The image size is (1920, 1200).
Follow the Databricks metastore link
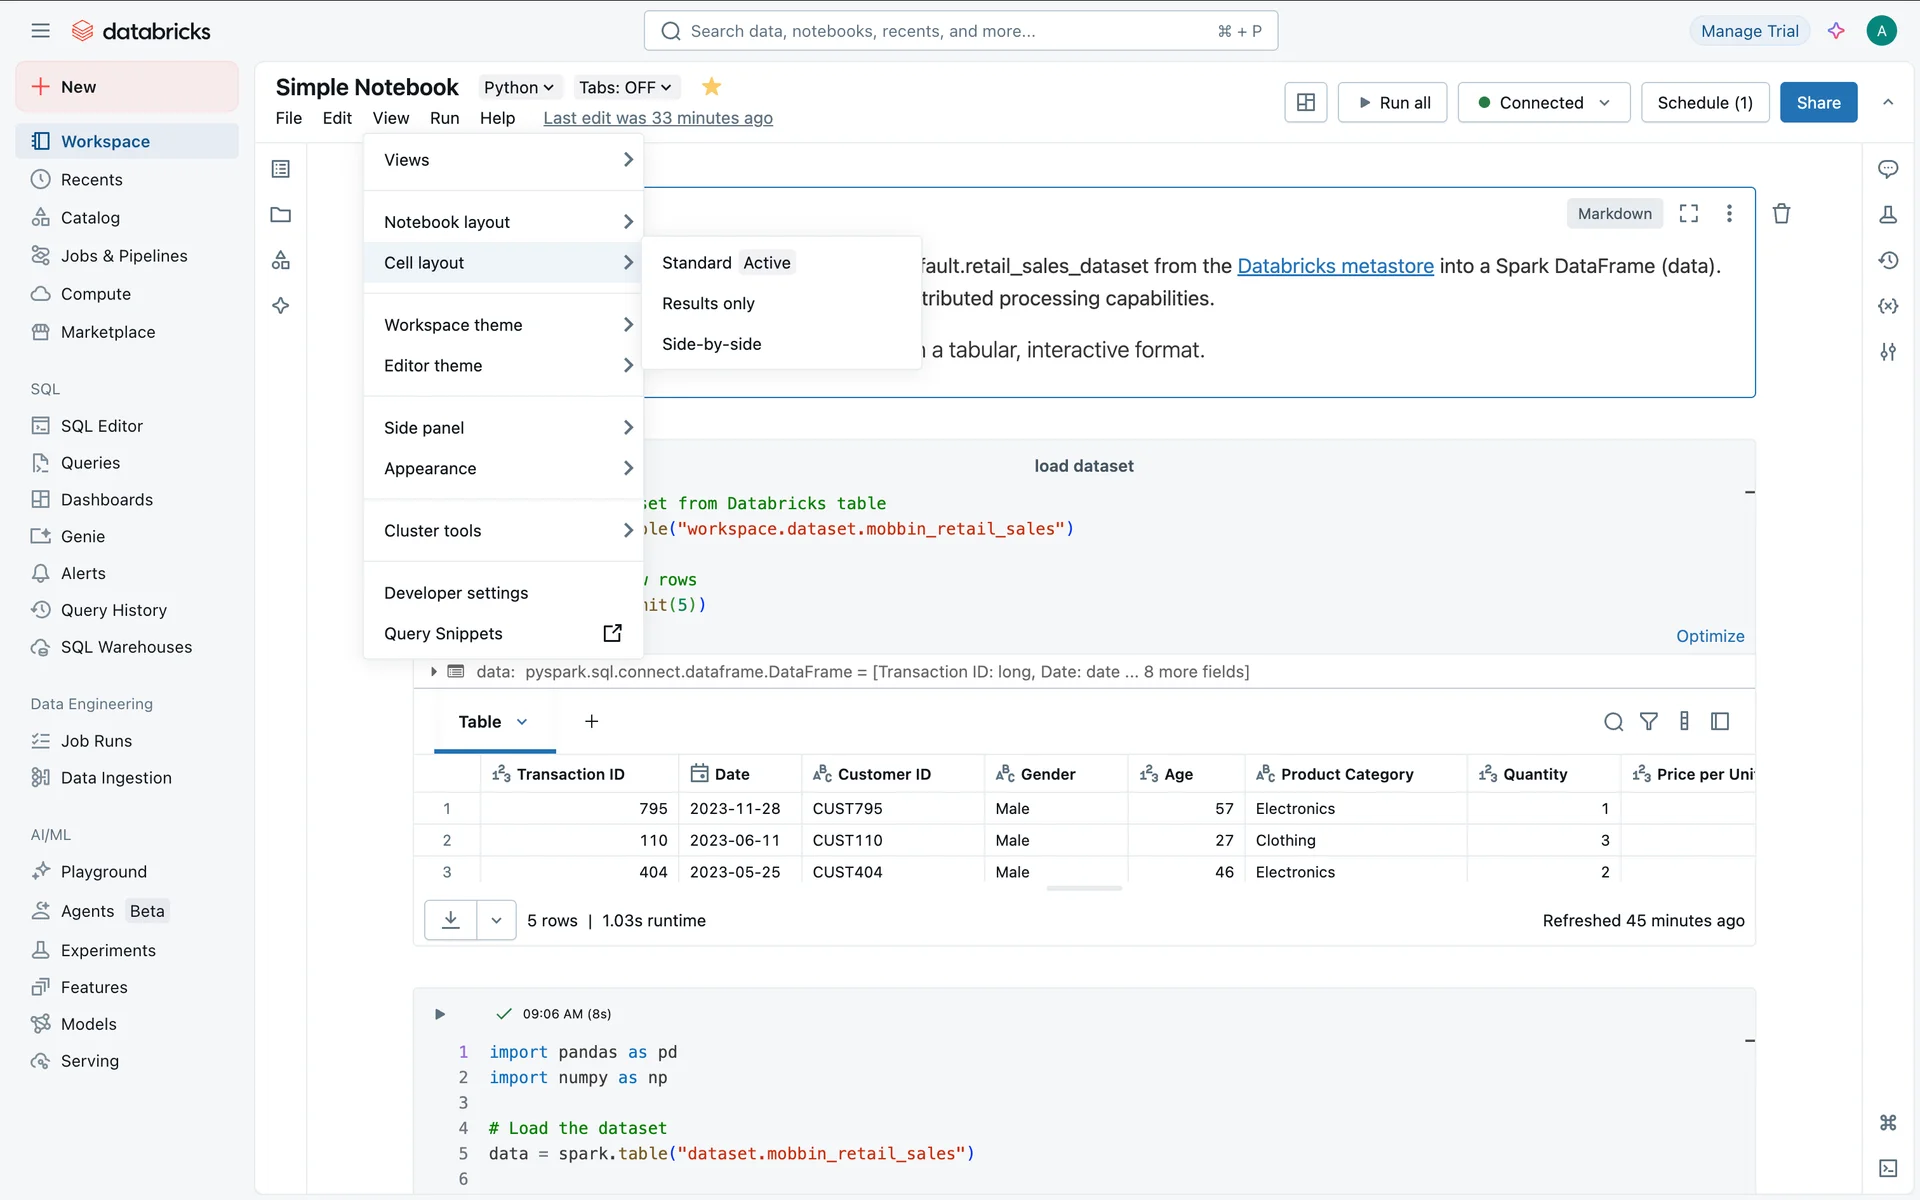point(1334,266)
